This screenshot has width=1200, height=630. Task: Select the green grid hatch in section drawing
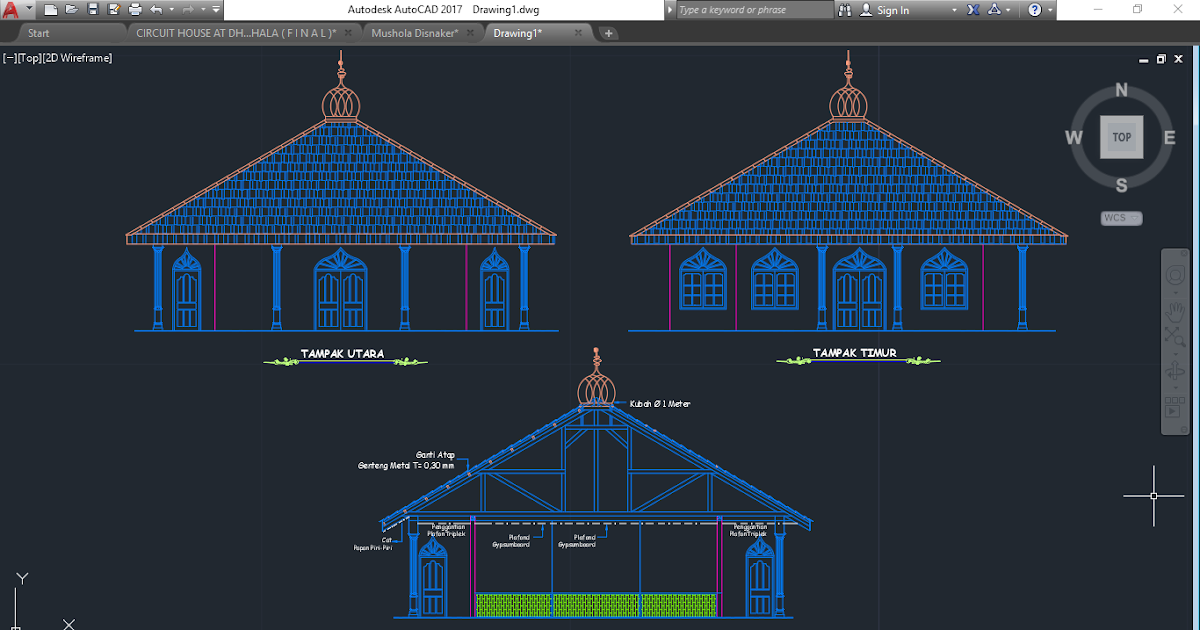click(597, 605)
